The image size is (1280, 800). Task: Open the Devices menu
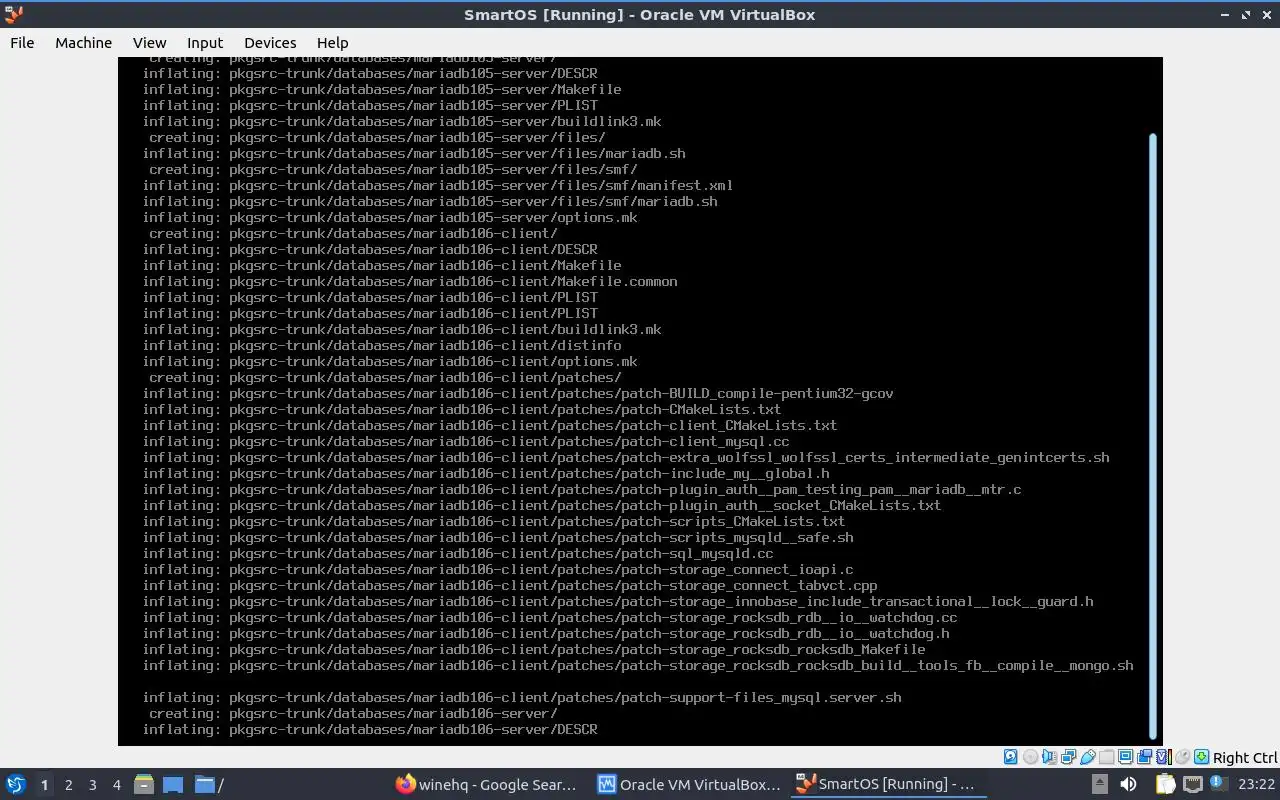[270, 42]
